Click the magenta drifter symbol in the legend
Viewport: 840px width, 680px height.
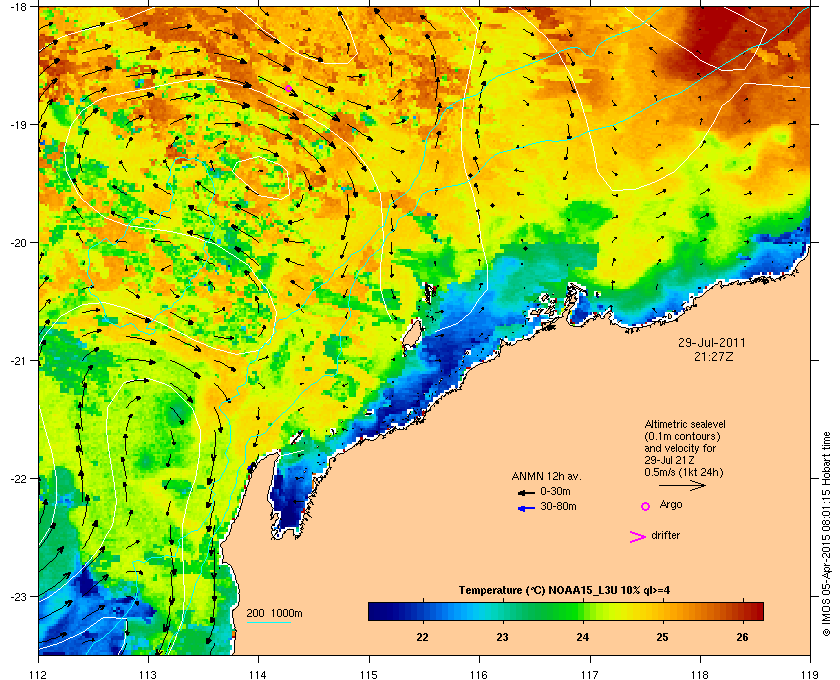pyautogui.click(x=637, y=537)
